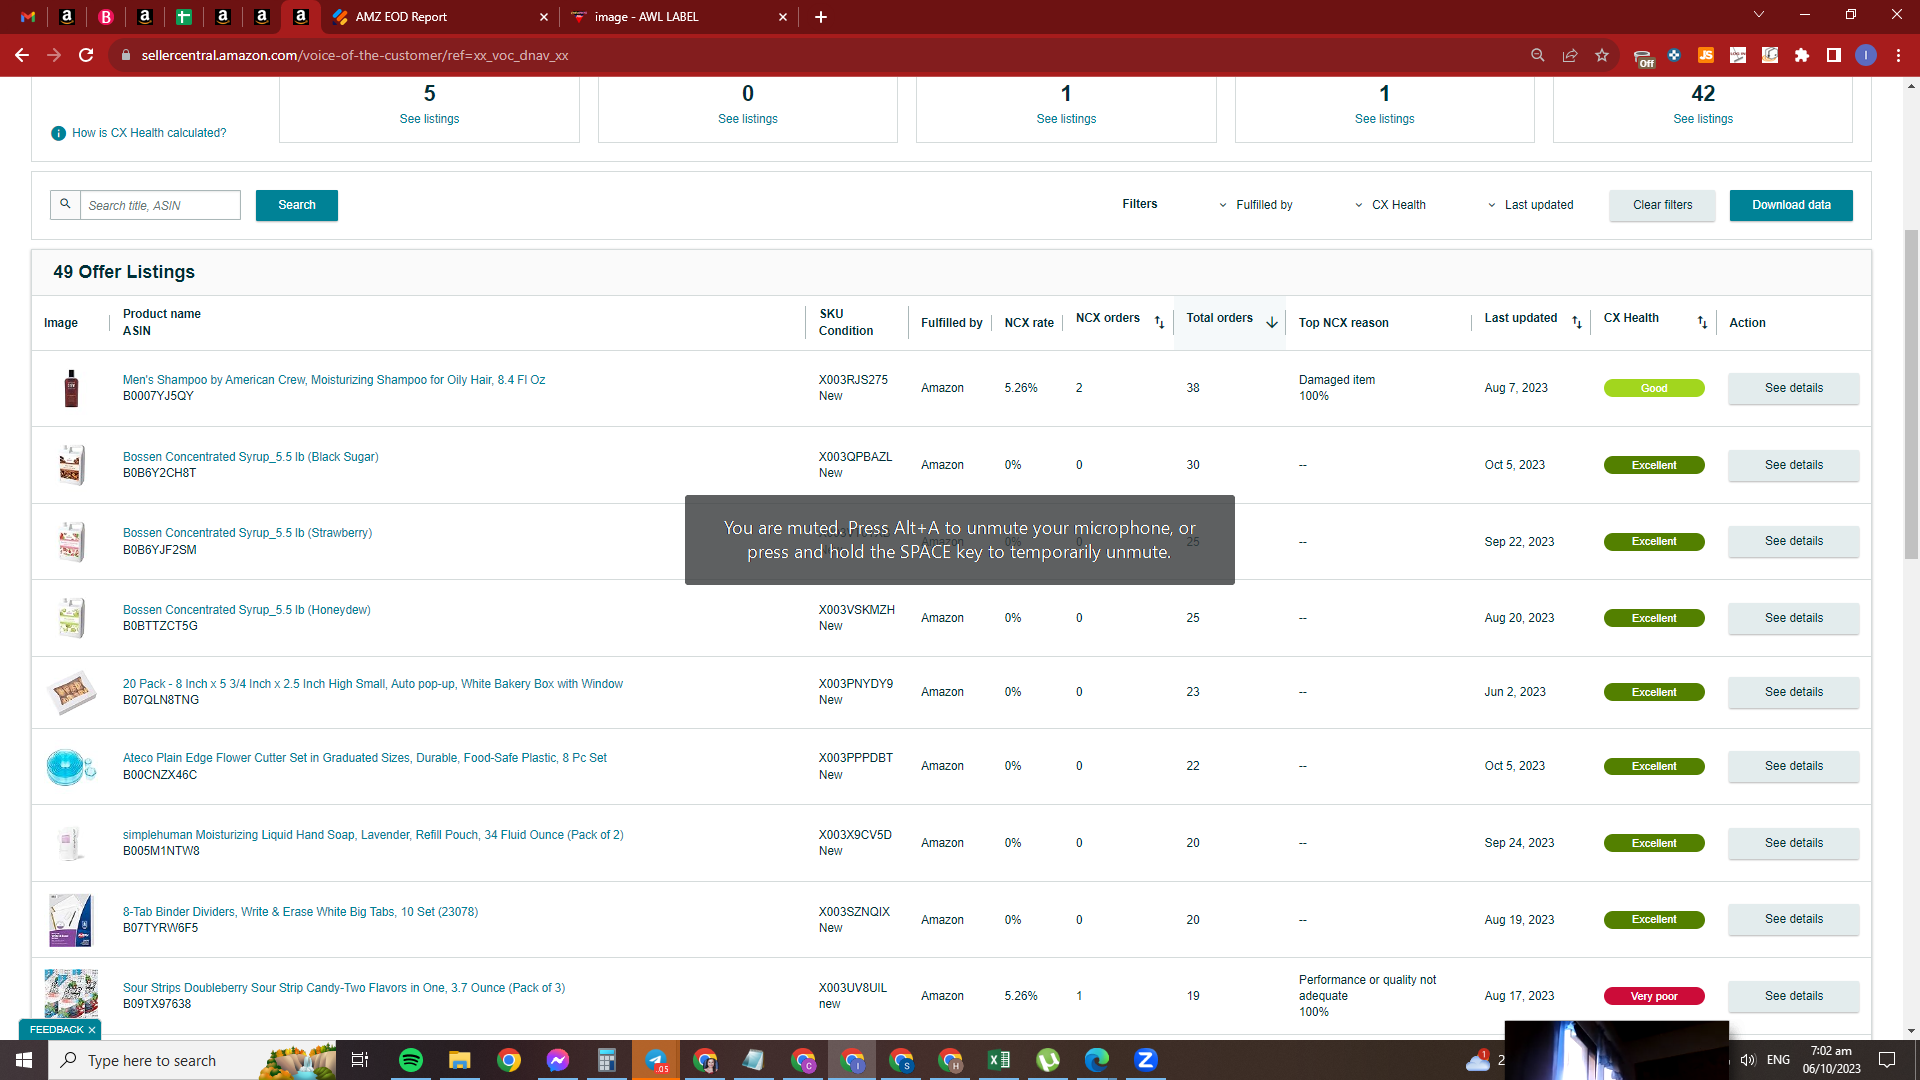Open Men's Shampoo by American Crew listing
Screen dimensions: 1920x1080
[334, 380]
